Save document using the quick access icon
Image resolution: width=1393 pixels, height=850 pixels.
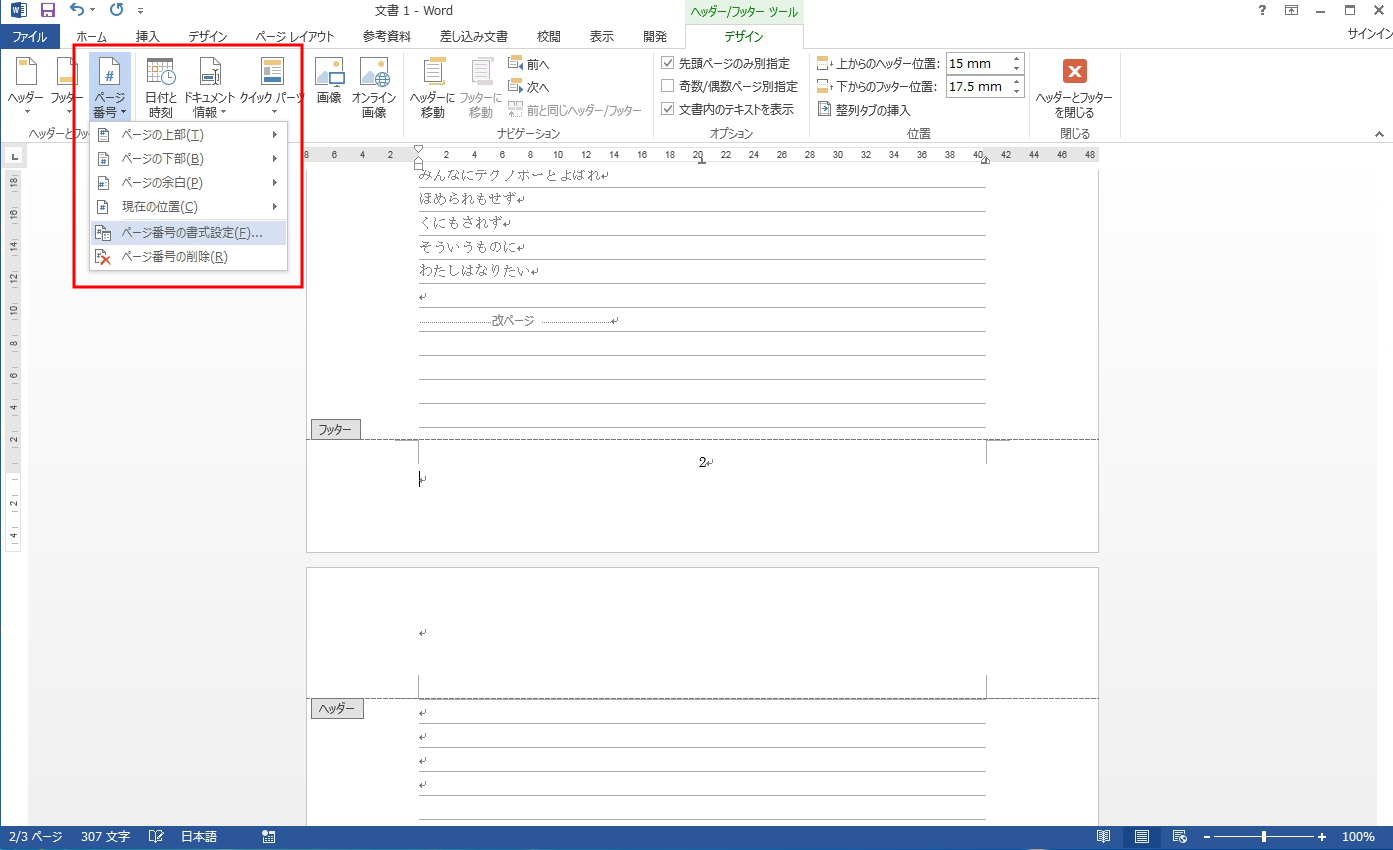47,11
